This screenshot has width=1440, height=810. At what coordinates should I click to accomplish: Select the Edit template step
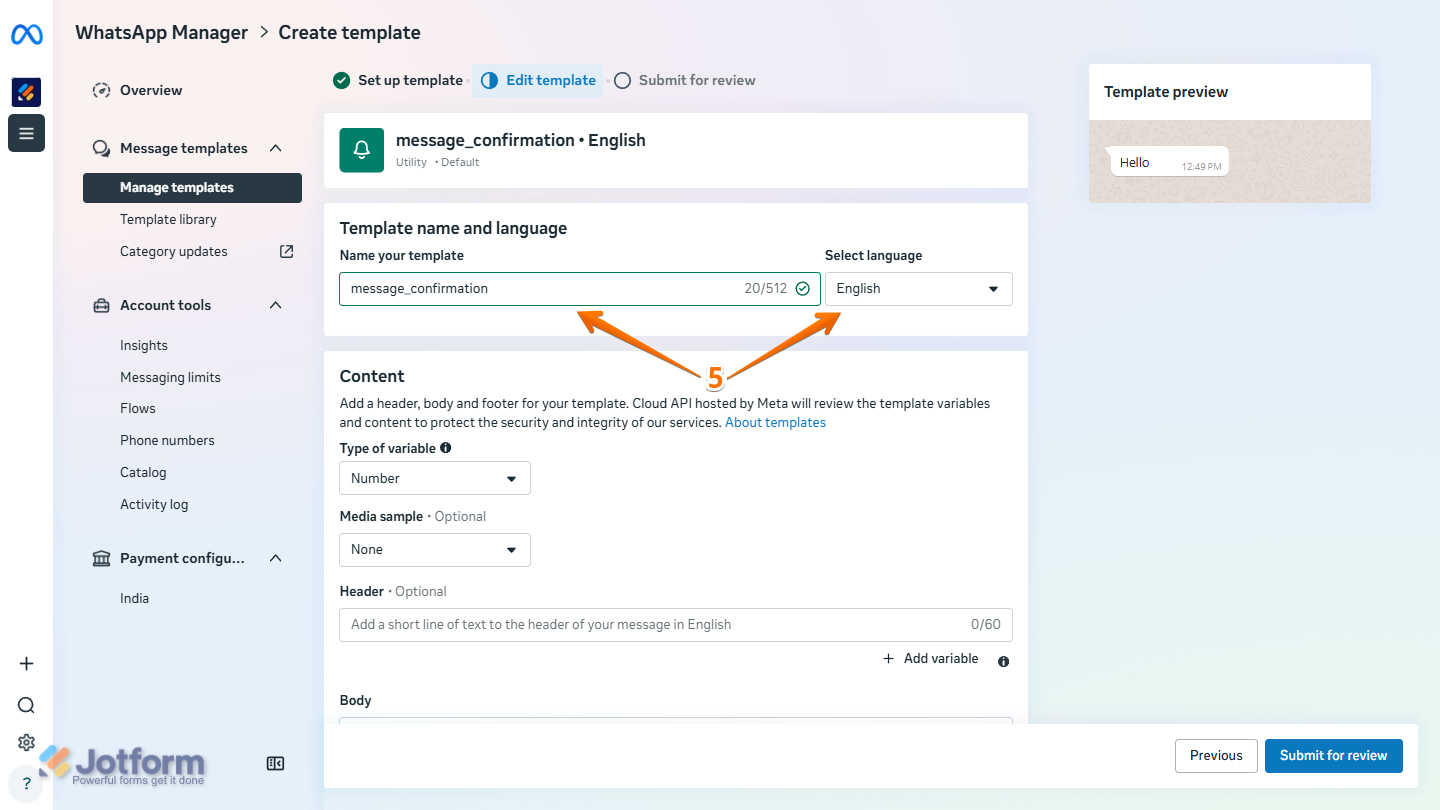point(538,80)
